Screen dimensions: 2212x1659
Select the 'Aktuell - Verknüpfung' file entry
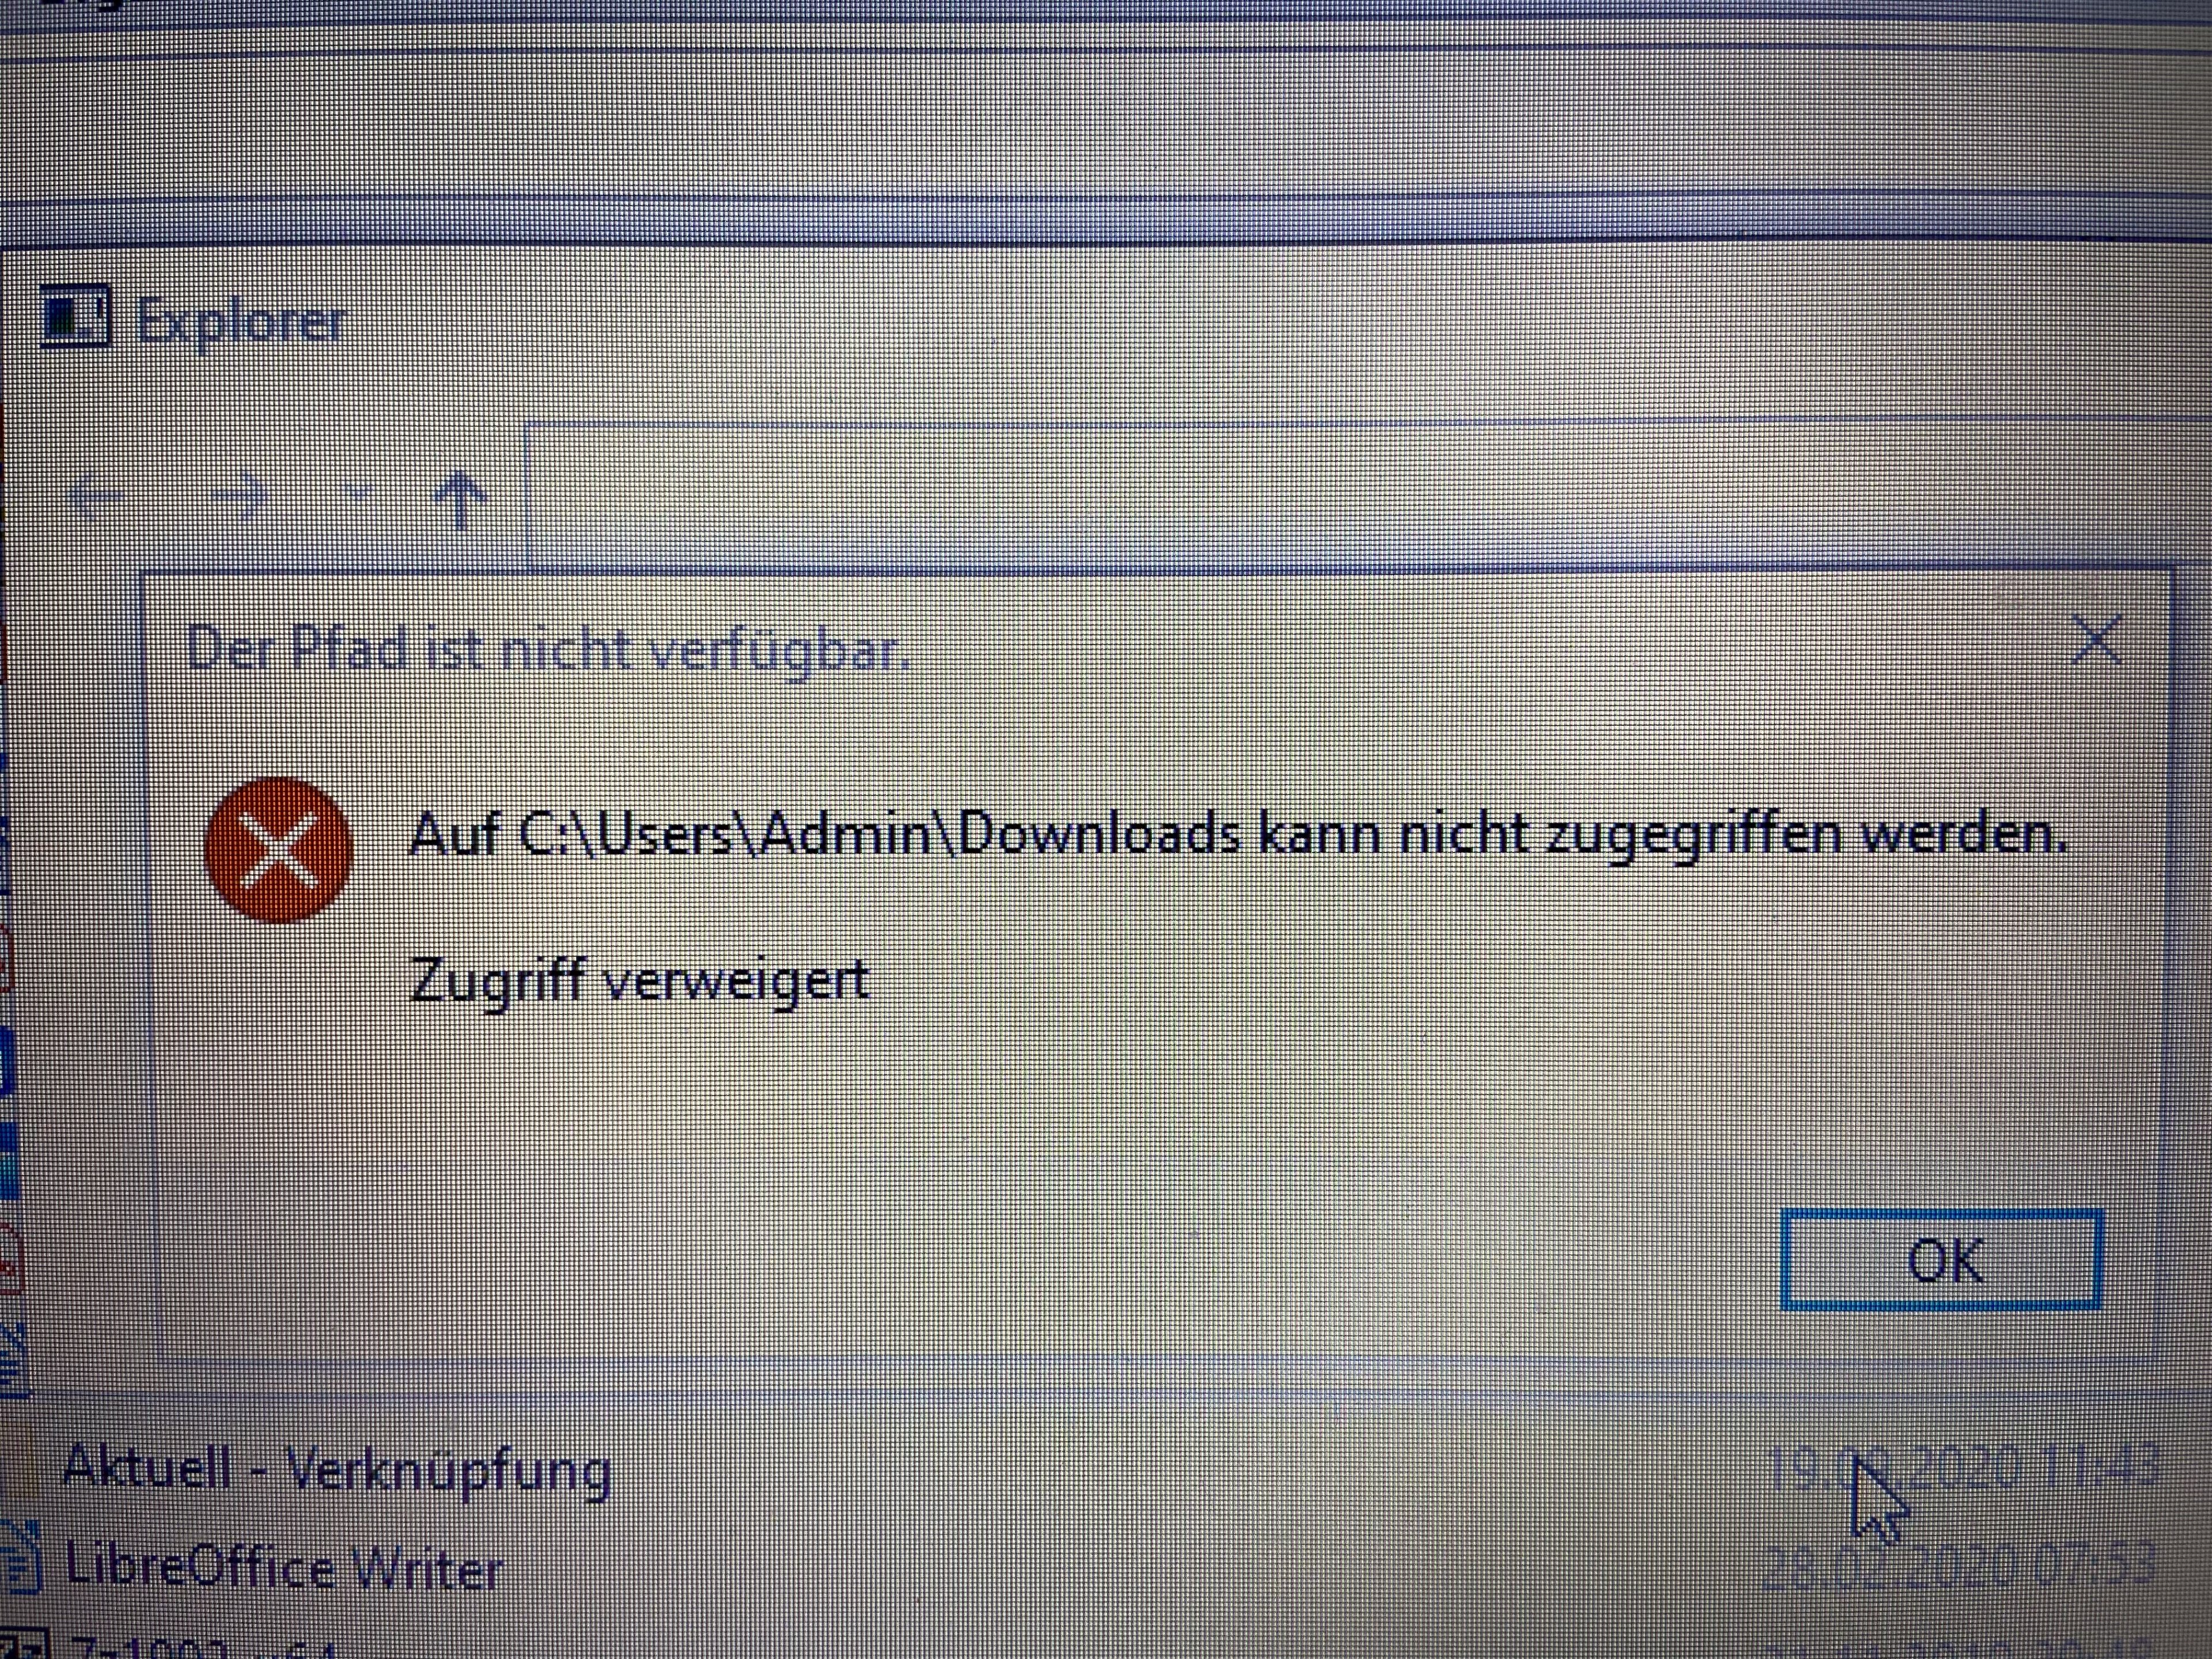tap(336, 1471)
